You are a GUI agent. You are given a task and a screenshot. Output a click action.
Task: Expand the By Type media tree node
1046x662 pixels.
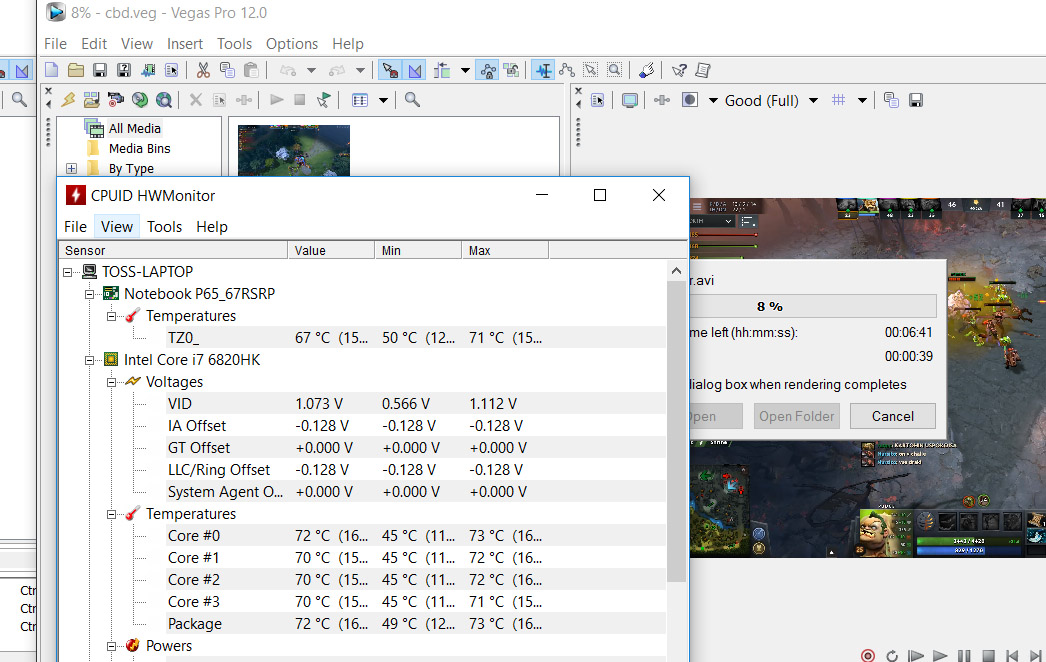(x=71, y=169)
